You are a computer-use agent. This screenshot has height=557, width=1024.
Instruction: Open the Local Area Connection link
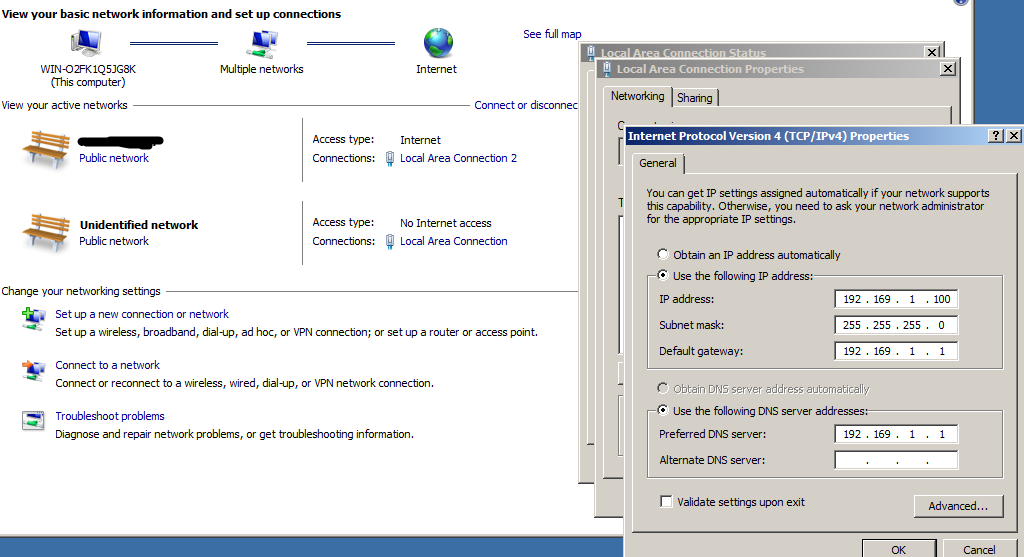coord(453,241)
